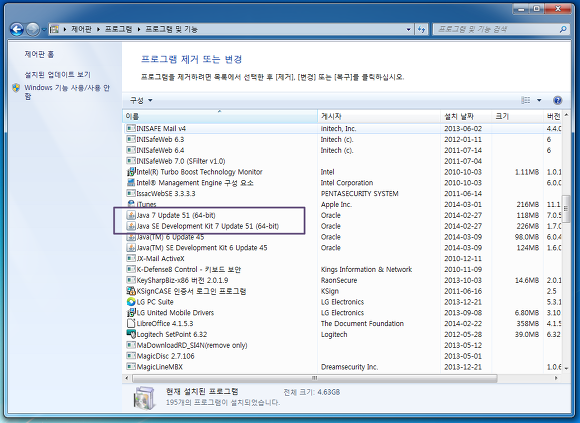
Task: Click the magnifier search icon
Action: pyautogui.click(x=563, y=29)
